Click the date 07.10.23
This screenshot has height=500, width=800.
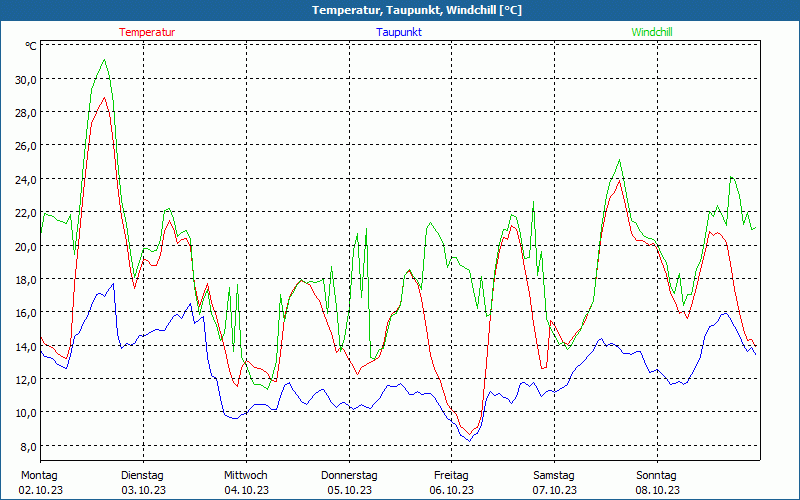coord(555,490)
